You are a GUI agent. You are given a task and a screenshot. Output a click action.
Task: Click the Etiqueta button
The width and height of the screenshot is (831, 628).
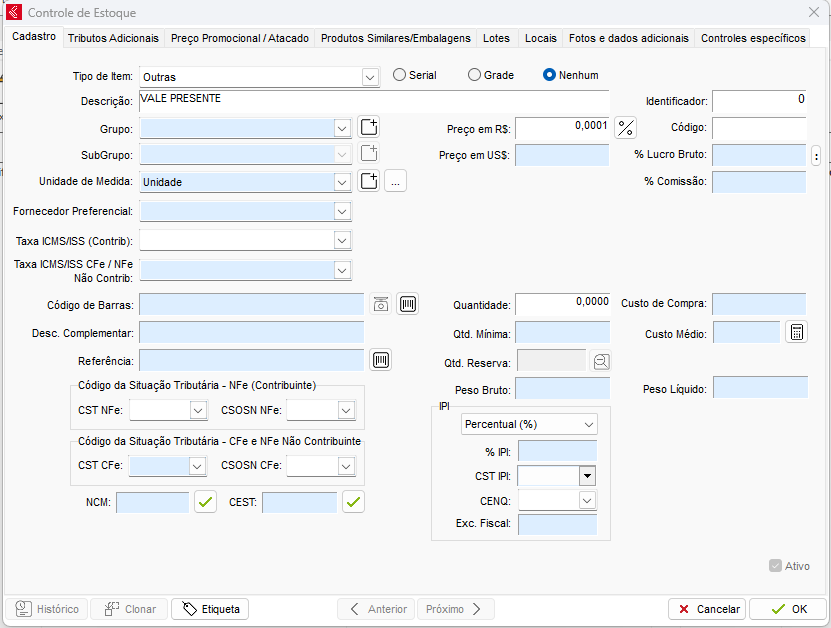pos(210,609)
